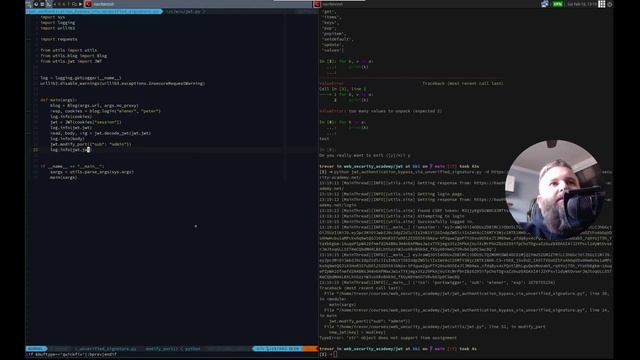Click the 'Successfully logged in' log line
The width and height of the screenshot is (640, 360).
click(396, 222)
